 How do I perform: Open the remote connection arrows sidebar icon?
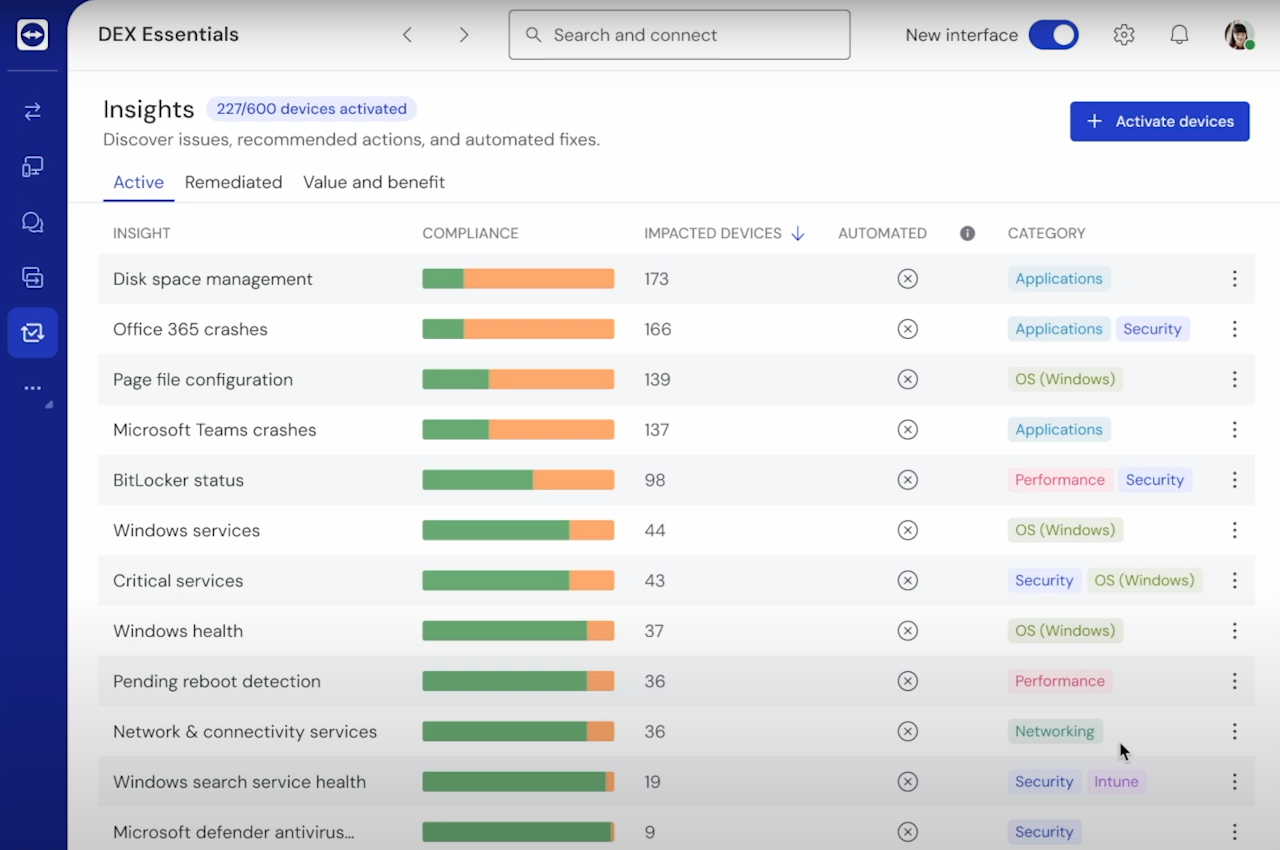tap(33, 111)
